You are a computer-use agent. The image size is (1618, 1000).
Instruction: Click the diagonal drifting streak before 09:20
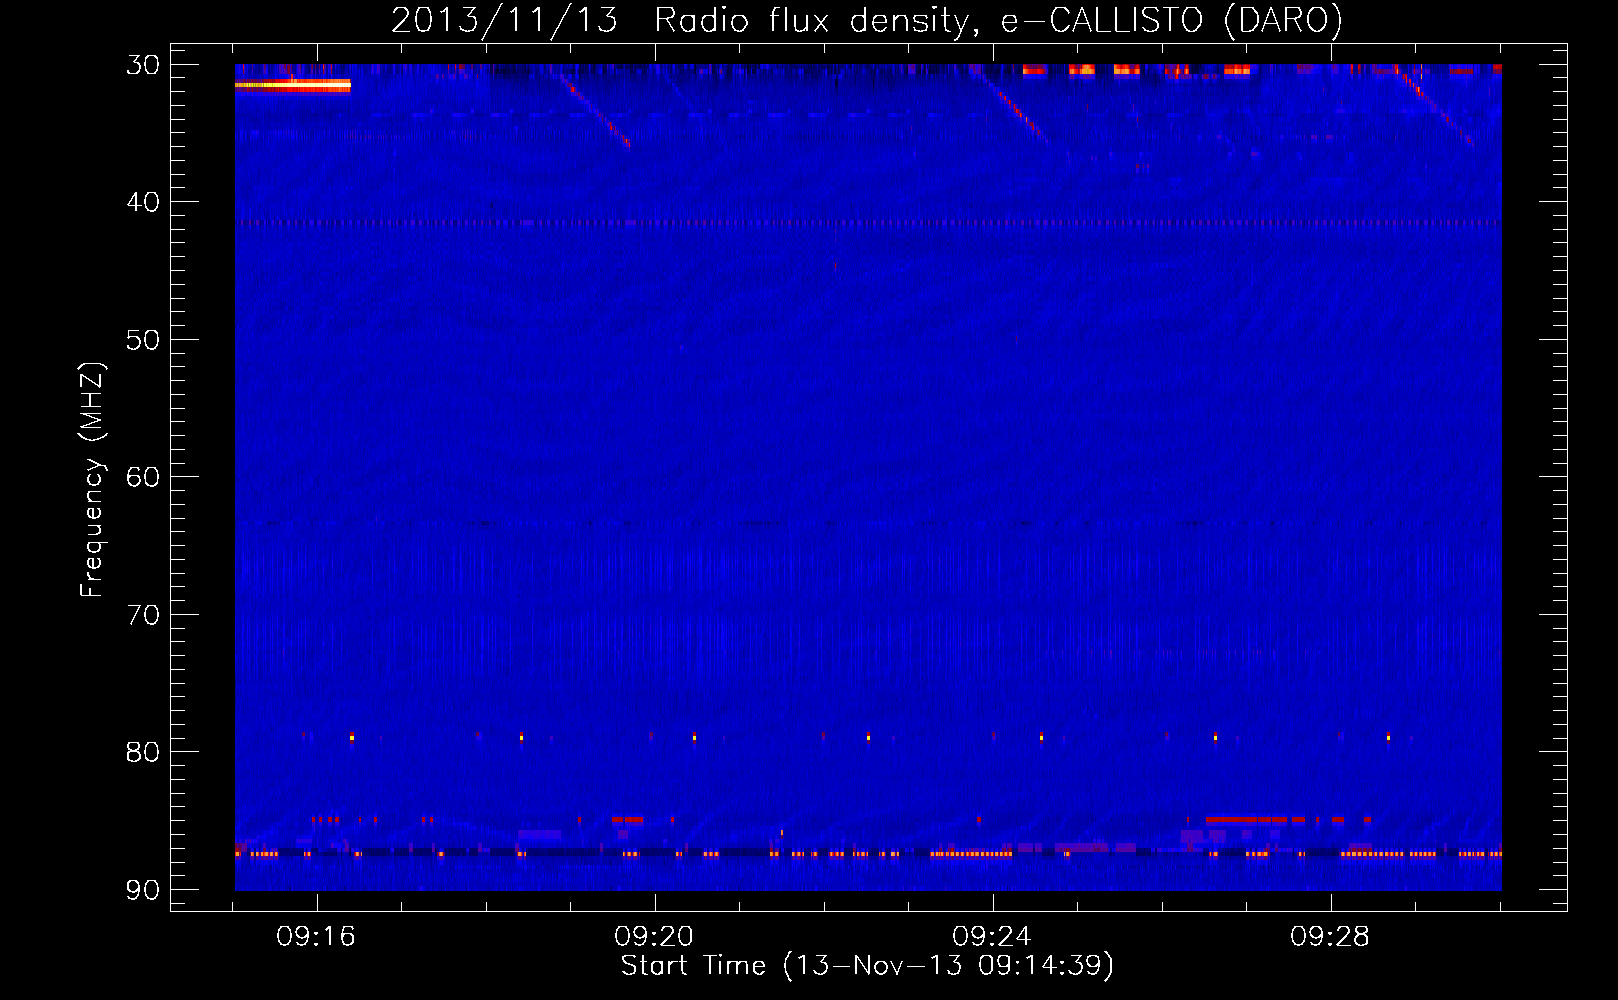[x=597, y=113]
